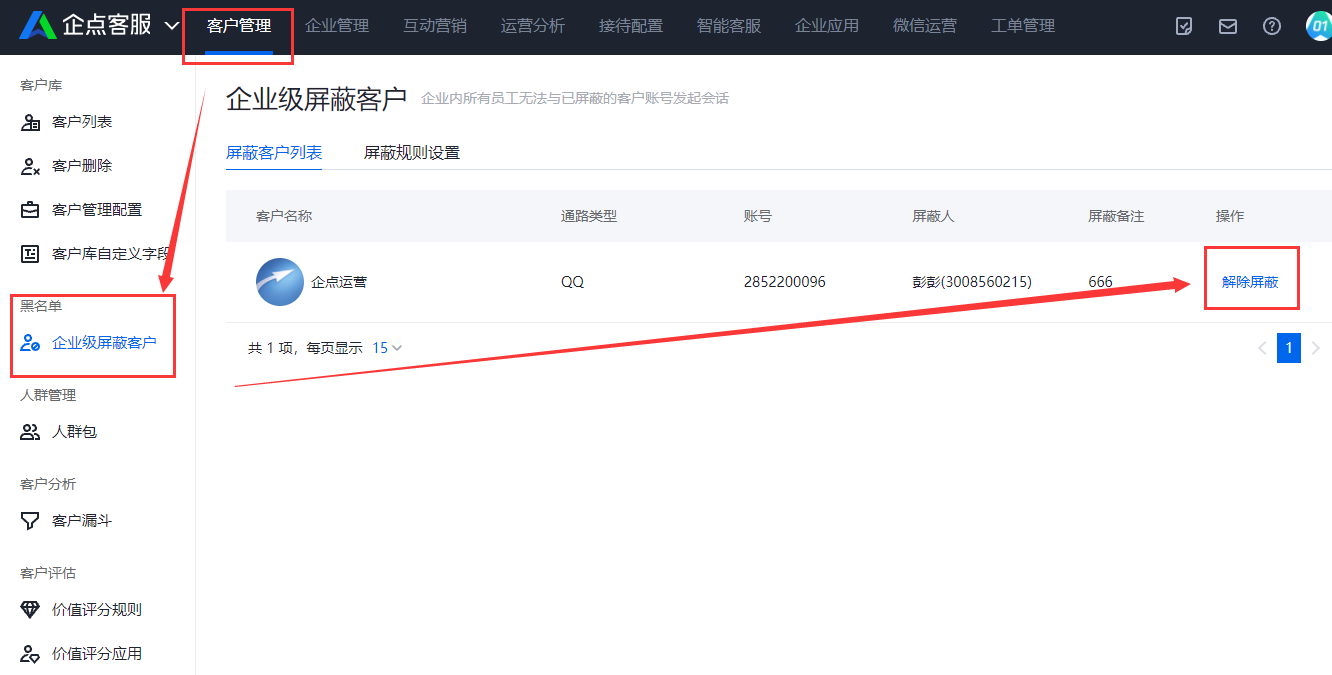This screenshot has width=1332, height=675.
Task: Go to 运营分析 menu
Action: [533, 26]
